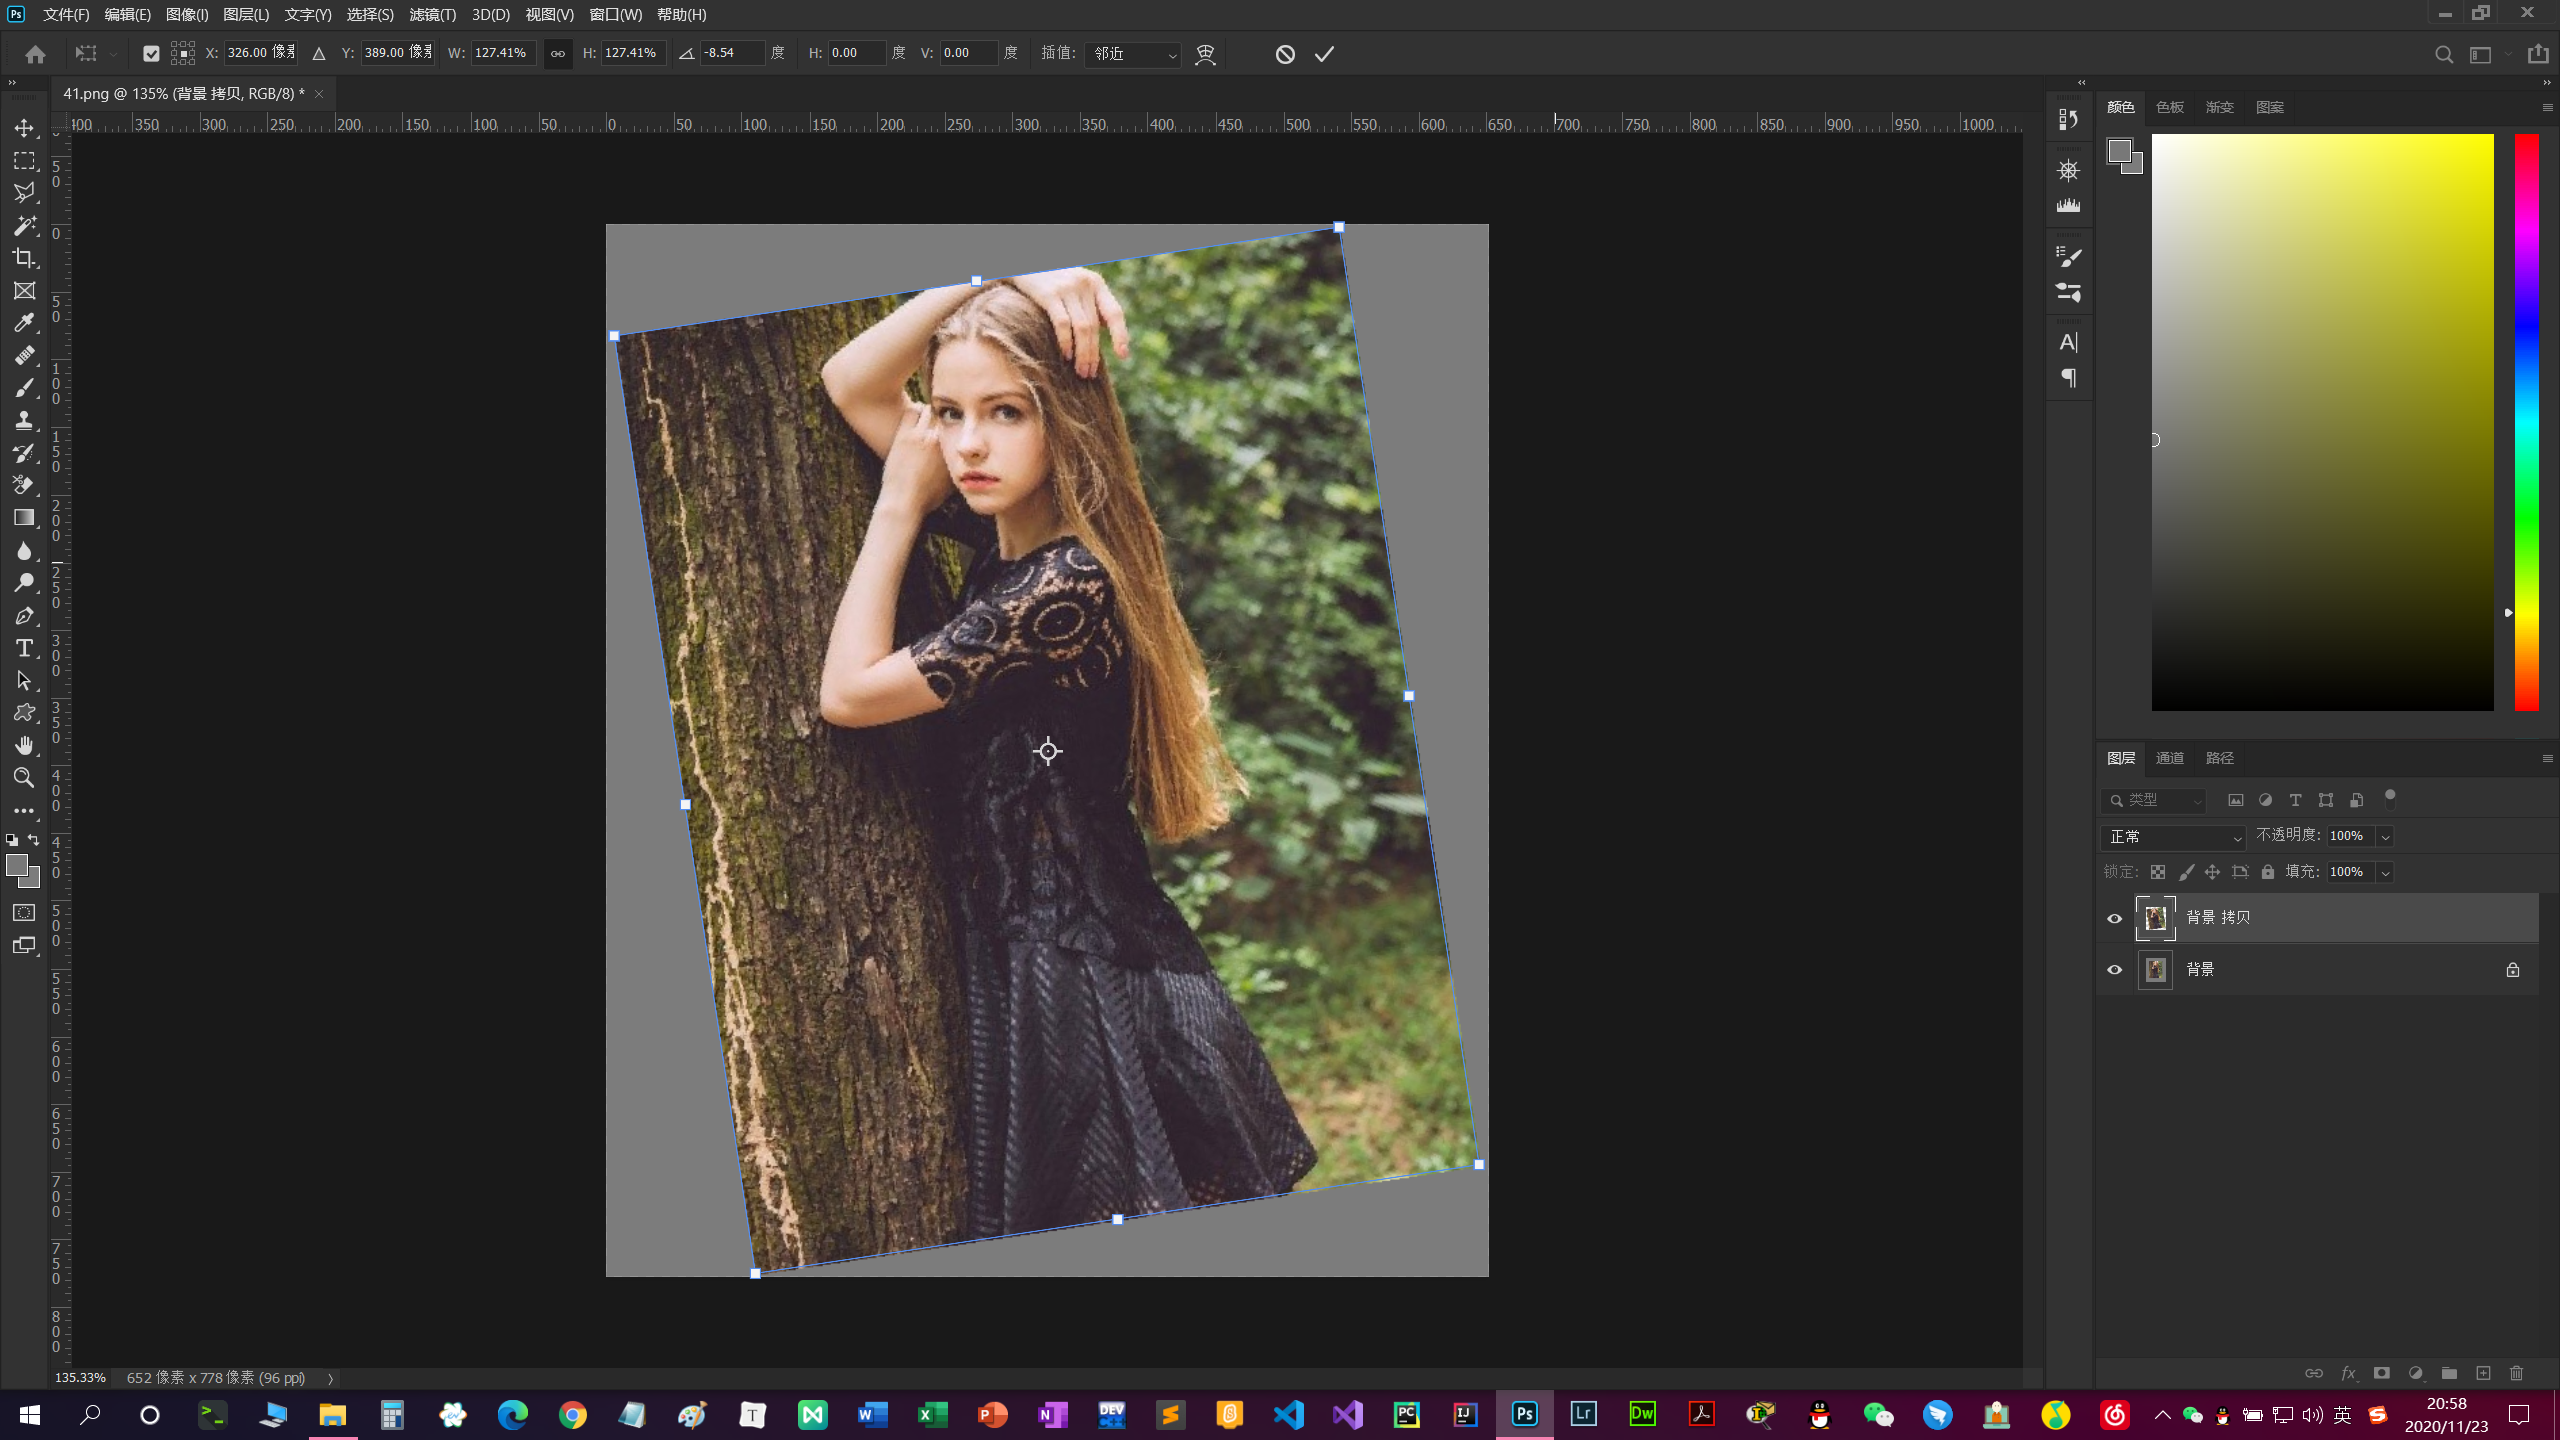Select the Clone Stamp tool
Viewport: 2560px width, 1440px height.
[24, 421]
